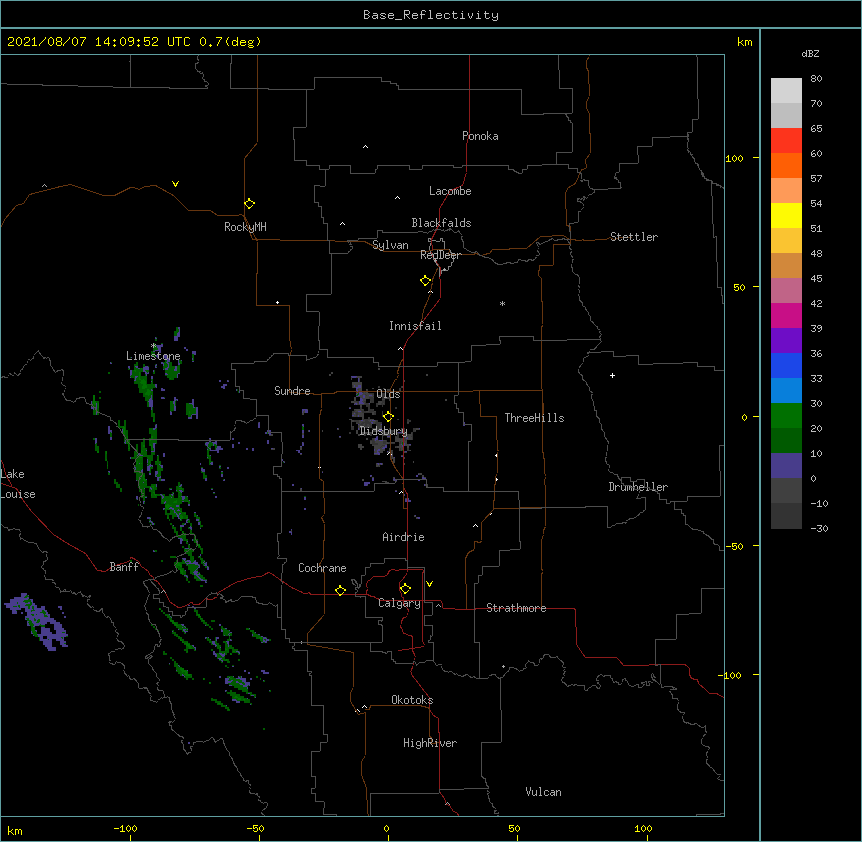The height and width of the screenshot is (842, 862).
Task: Click the Sylvan town label
Action: tap(390, 245)
